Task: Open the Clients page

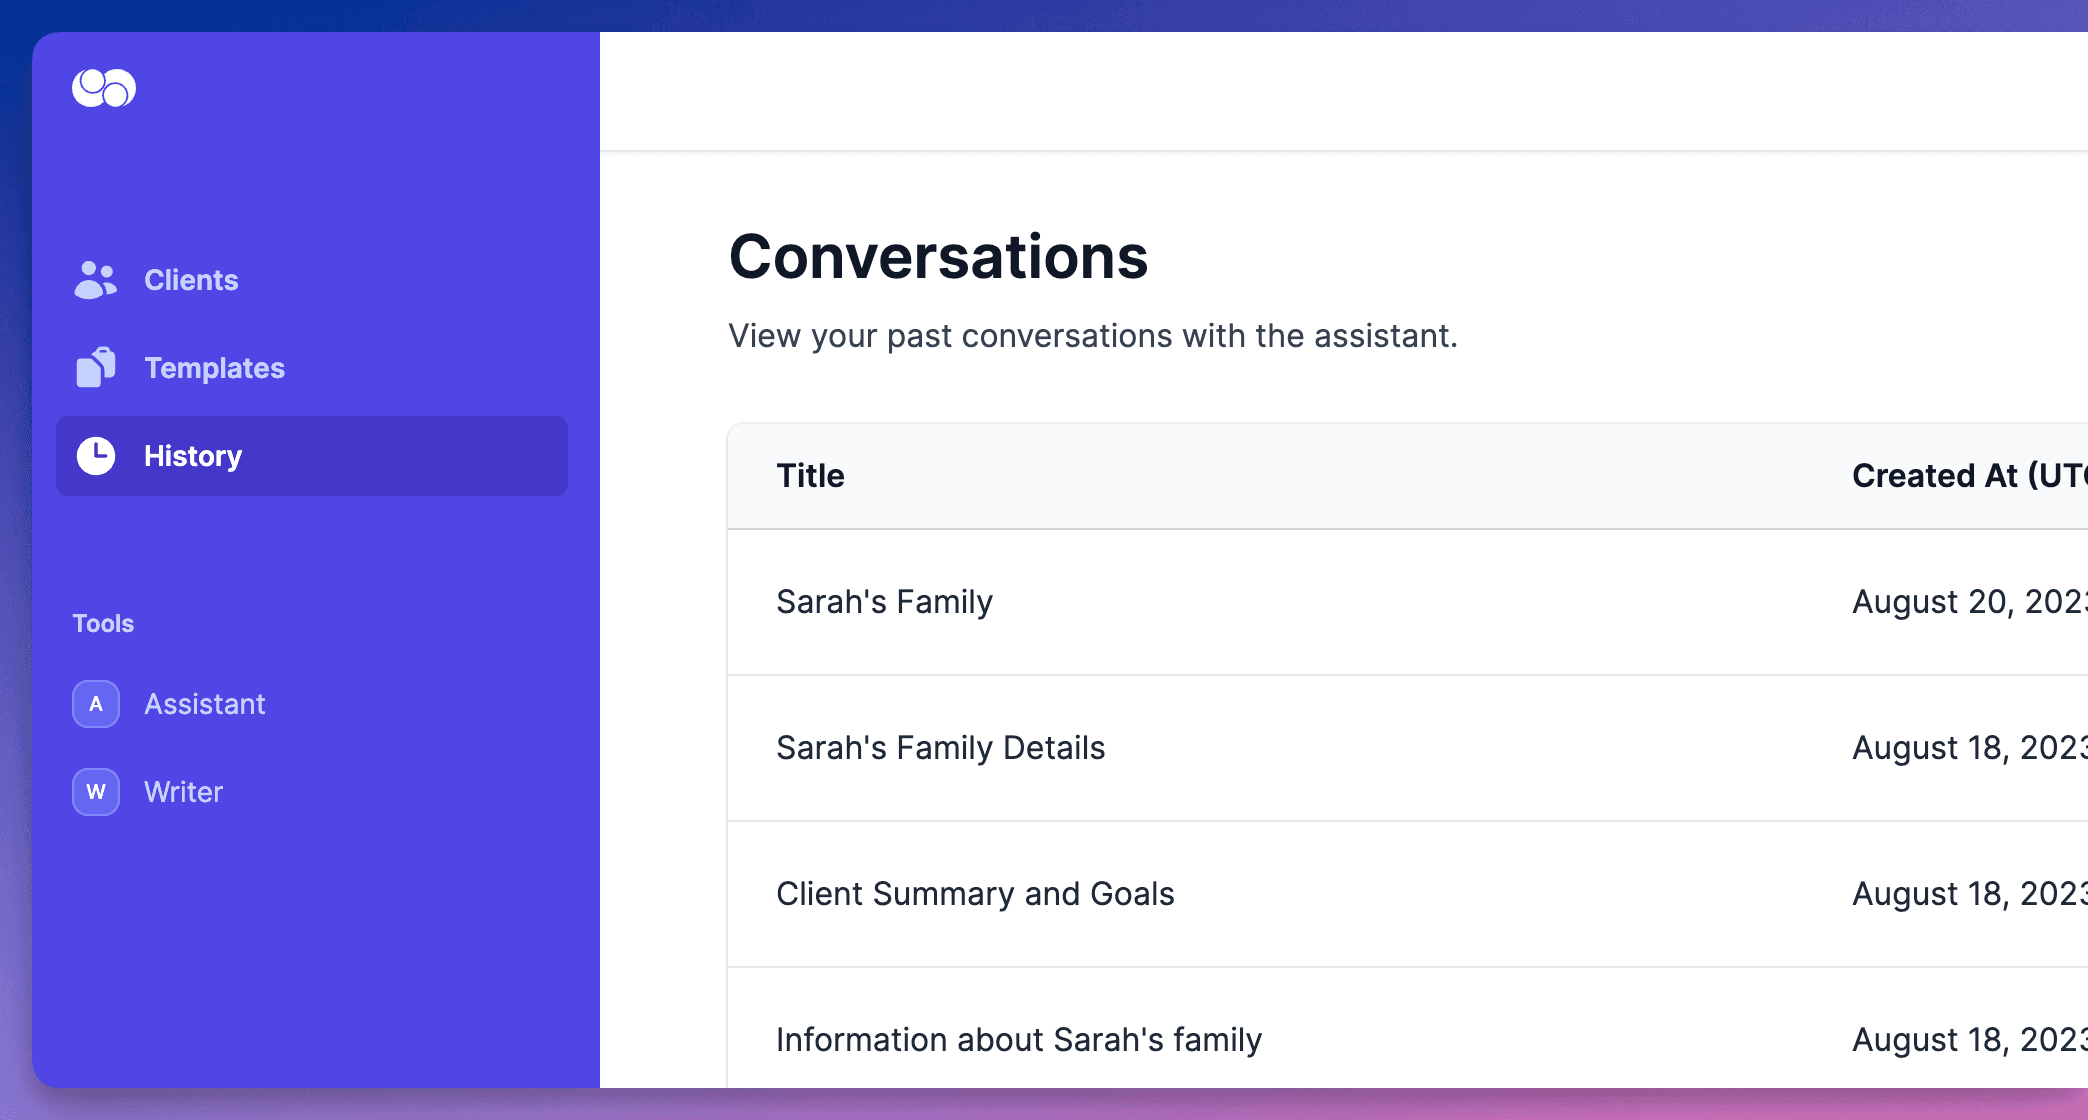Action: [x=191, y=280]
